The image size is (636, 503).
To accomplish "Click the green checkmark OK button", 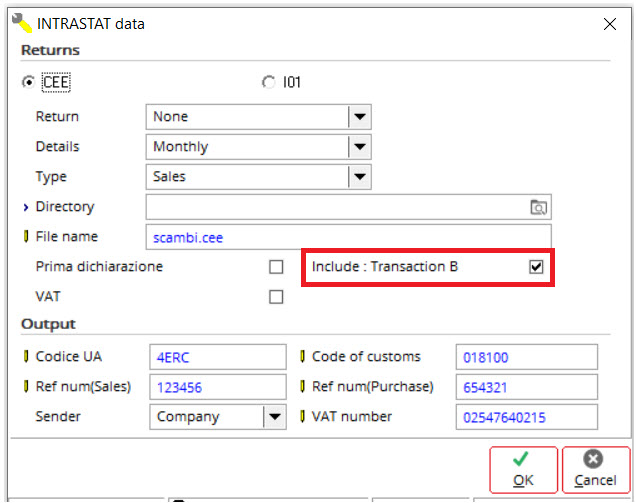I will tap(523, 470).
